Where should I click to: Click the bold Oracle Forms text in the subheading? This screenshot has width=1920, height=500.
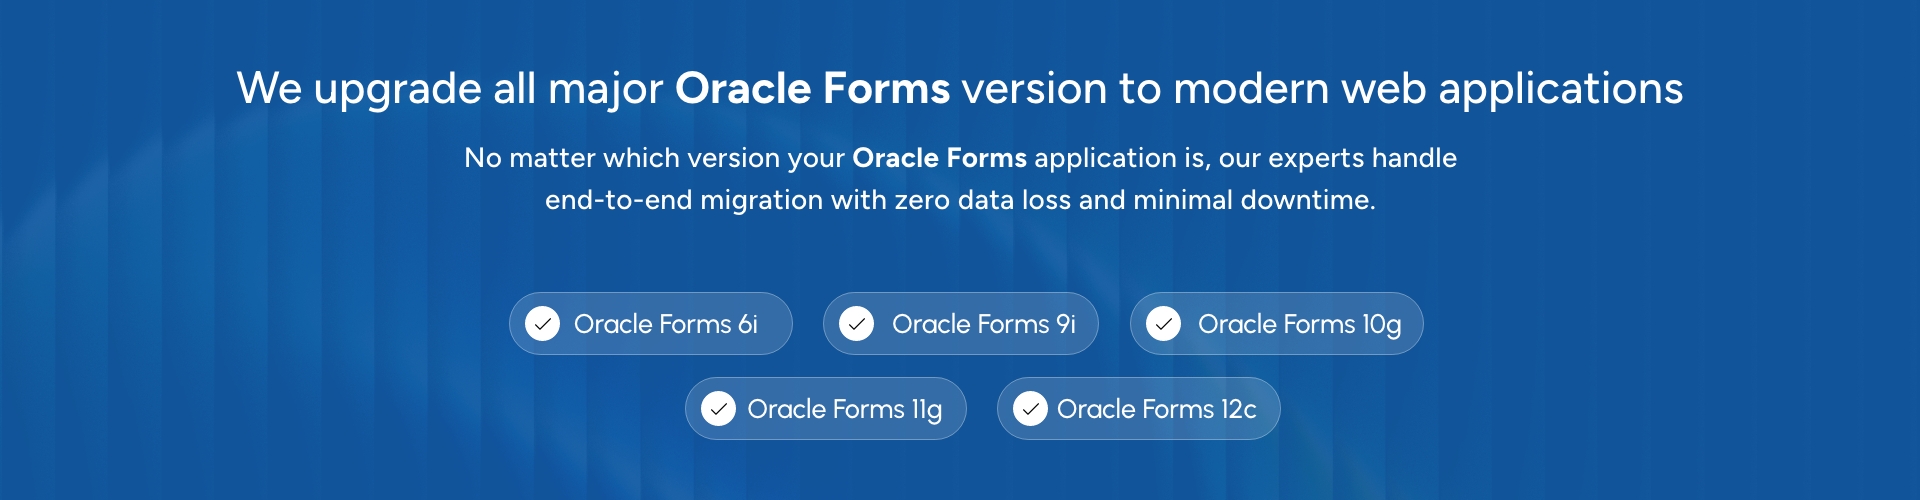point(939,158)
